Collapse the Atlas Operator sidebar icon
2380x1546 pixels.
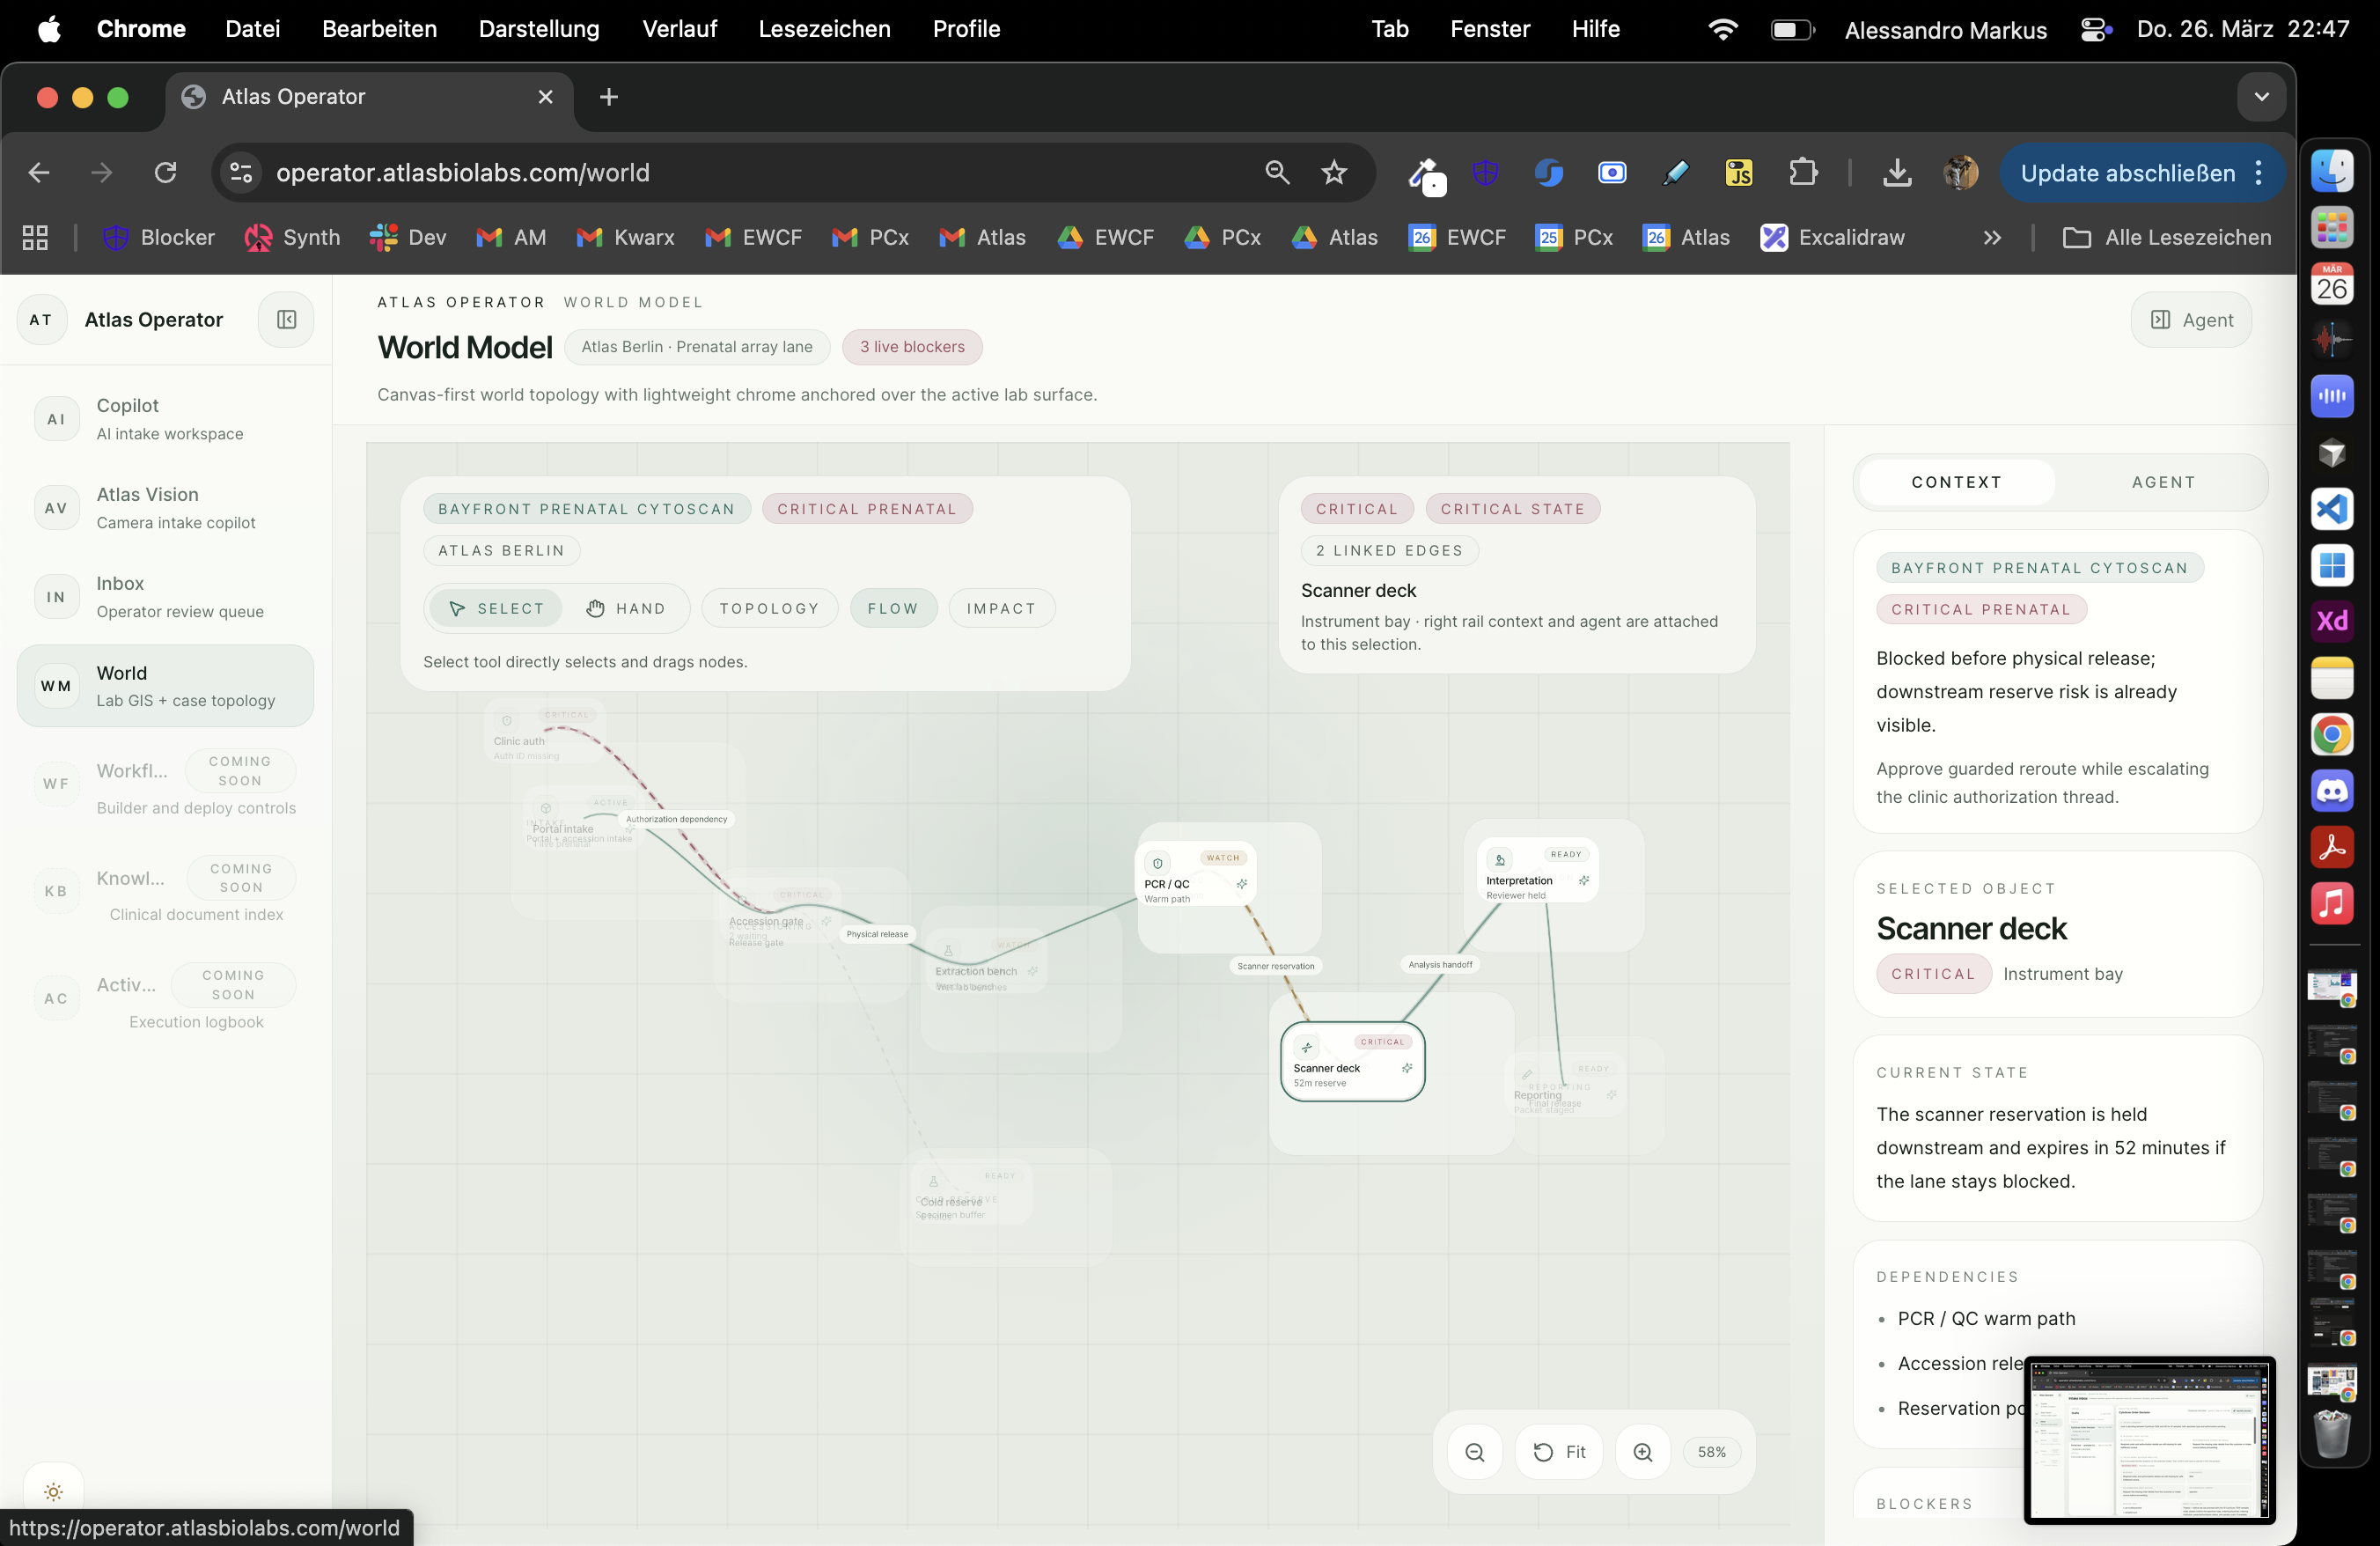(x=286, y=320)
